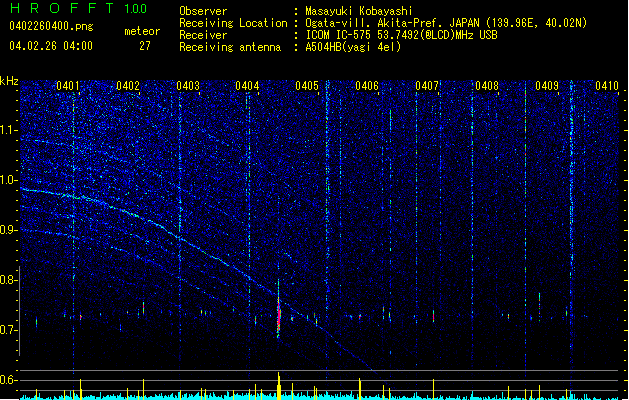
Task: Click the 0405 time marker
Action: pyautogui.click(x=307, y=86)
